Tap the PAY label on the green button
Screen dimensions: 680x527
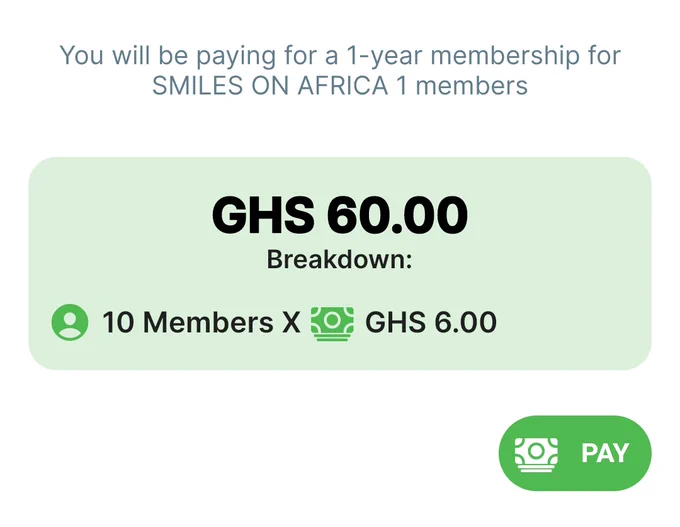[605, 453]
